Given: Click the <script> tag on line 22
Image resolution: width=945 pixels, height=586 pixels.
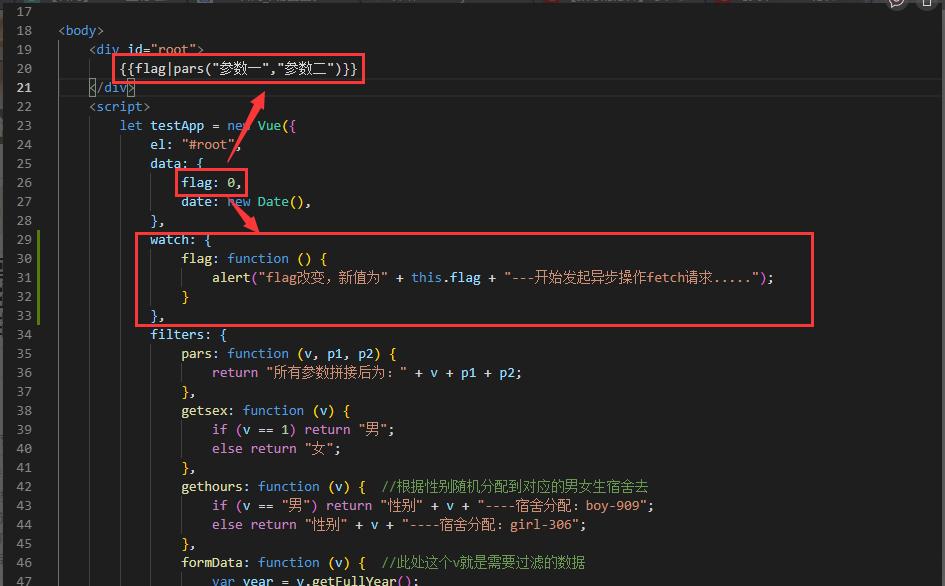Looking at the screenshot, I should [119, 107].
